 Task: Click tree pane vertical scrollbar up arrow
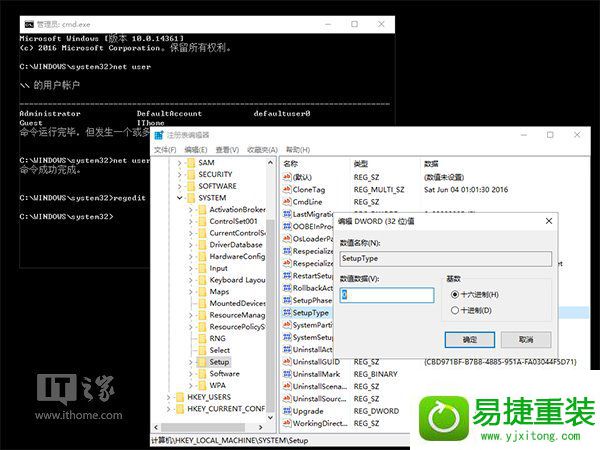(271, 163)
